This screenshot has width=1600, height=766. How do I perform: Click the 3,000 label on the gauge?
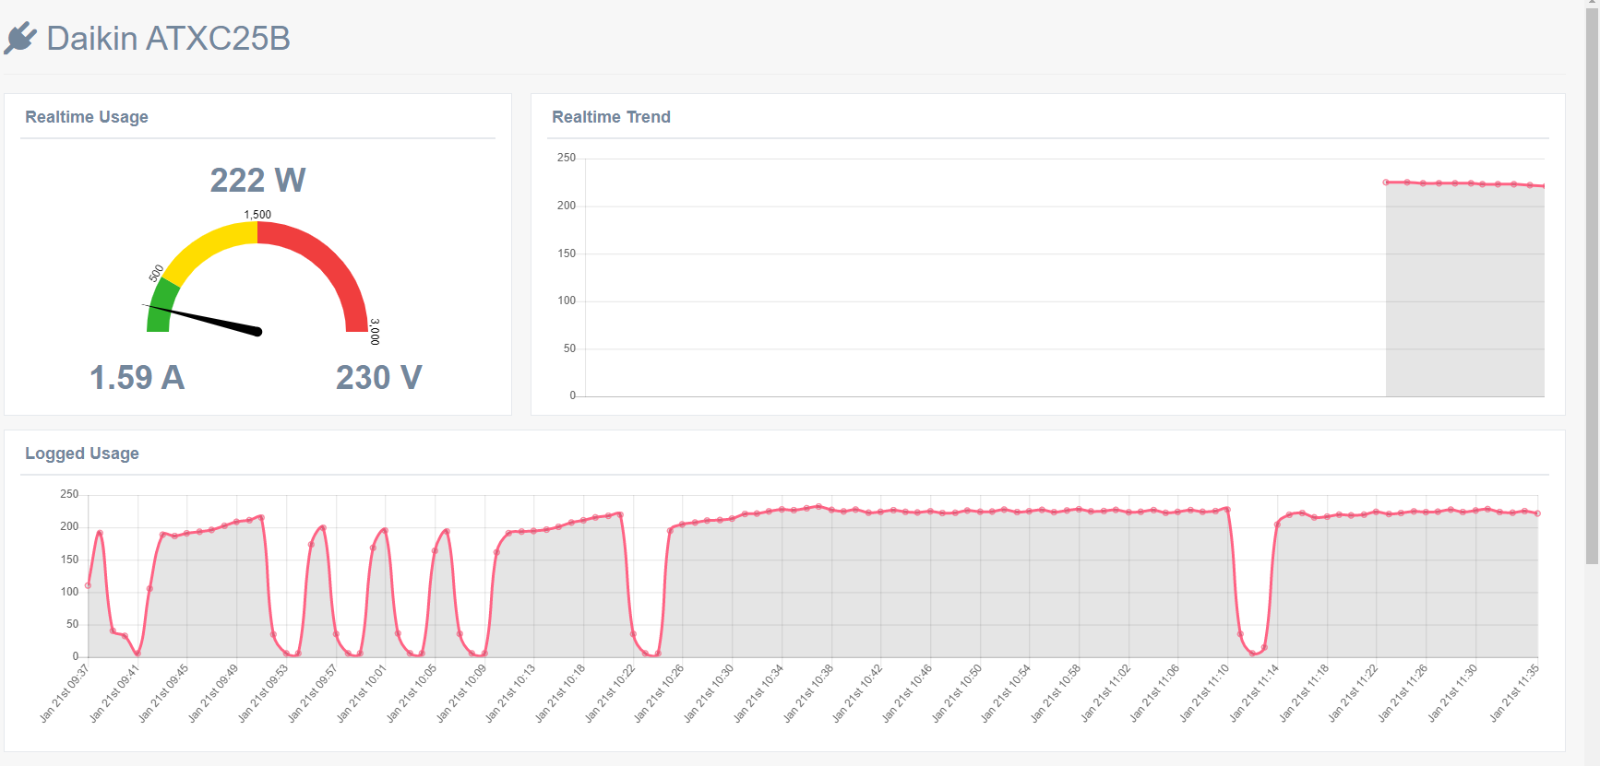pyautogui.click(x=375, y=332)
